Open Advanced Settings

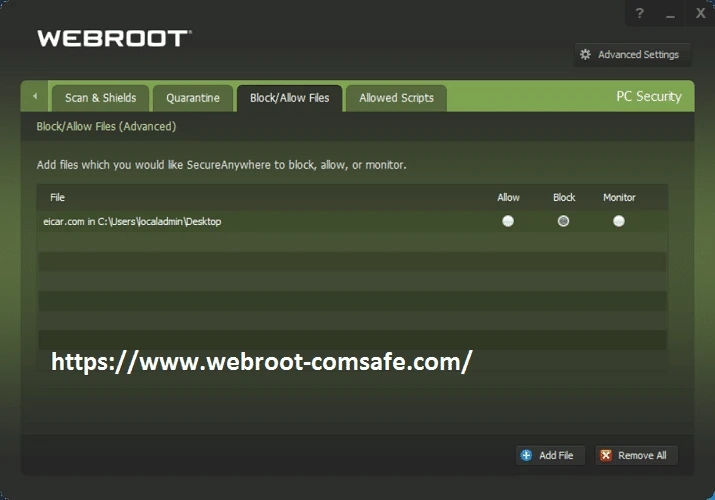pos(632,55)
